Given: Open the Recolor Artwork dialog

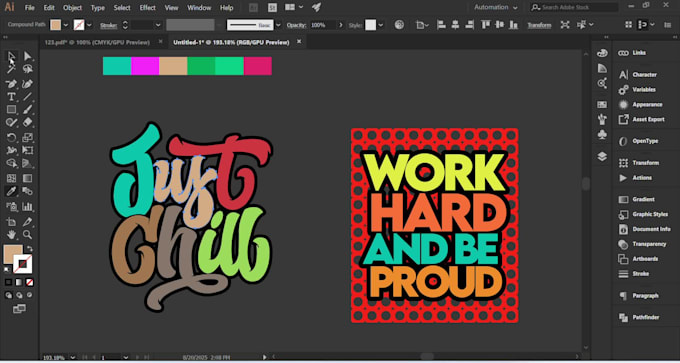Looking at the screenshot, I should point(399,25).
